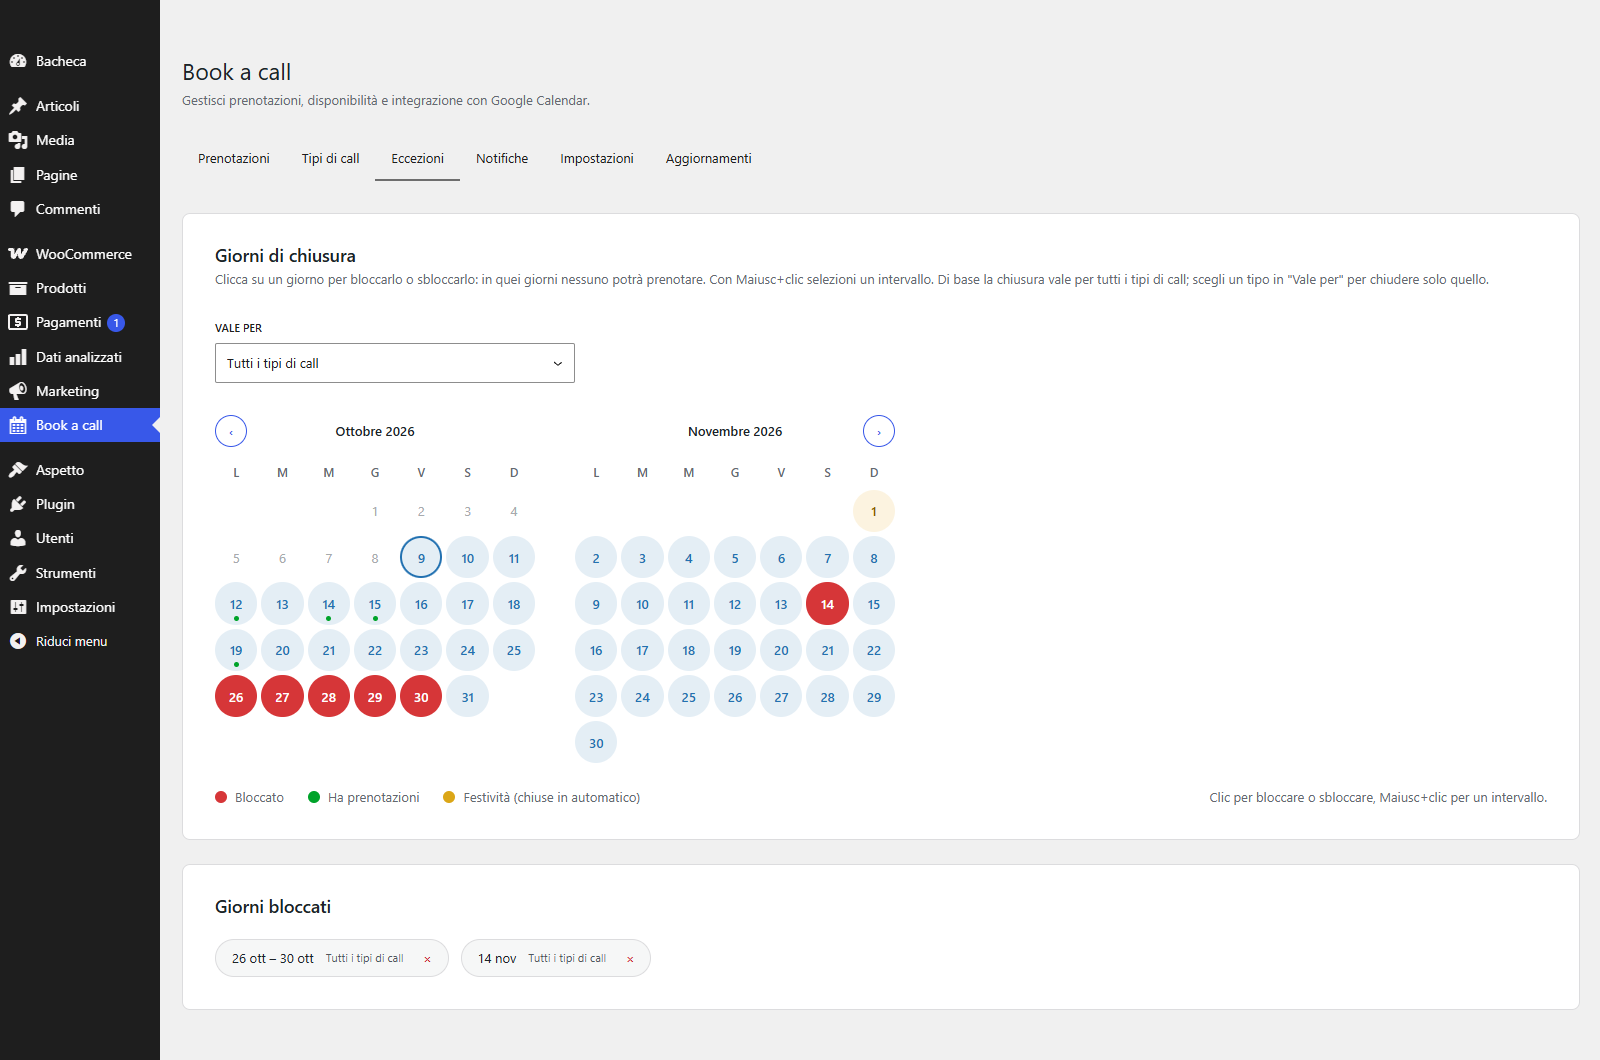The width and height of the screenshot is (1600, 1060).
Task: Block October 9 highlighted as today
Action: (x=421, y=558)
